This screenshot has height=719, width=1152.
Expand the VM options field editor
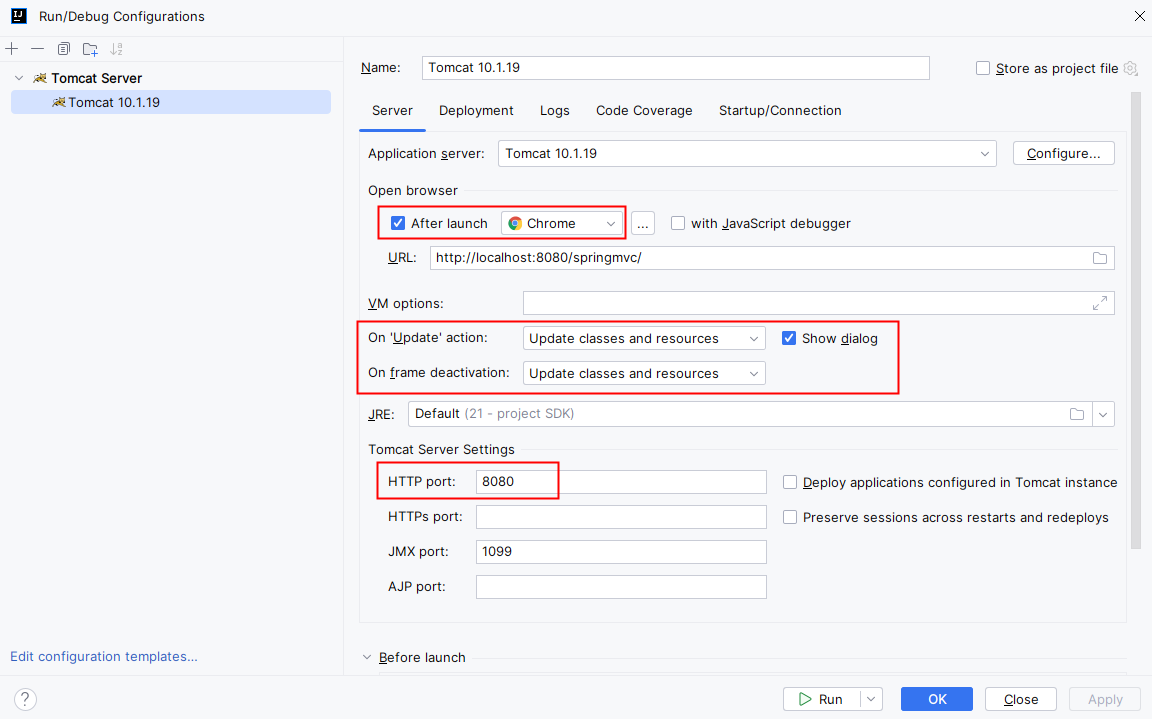pos(1100,303)
